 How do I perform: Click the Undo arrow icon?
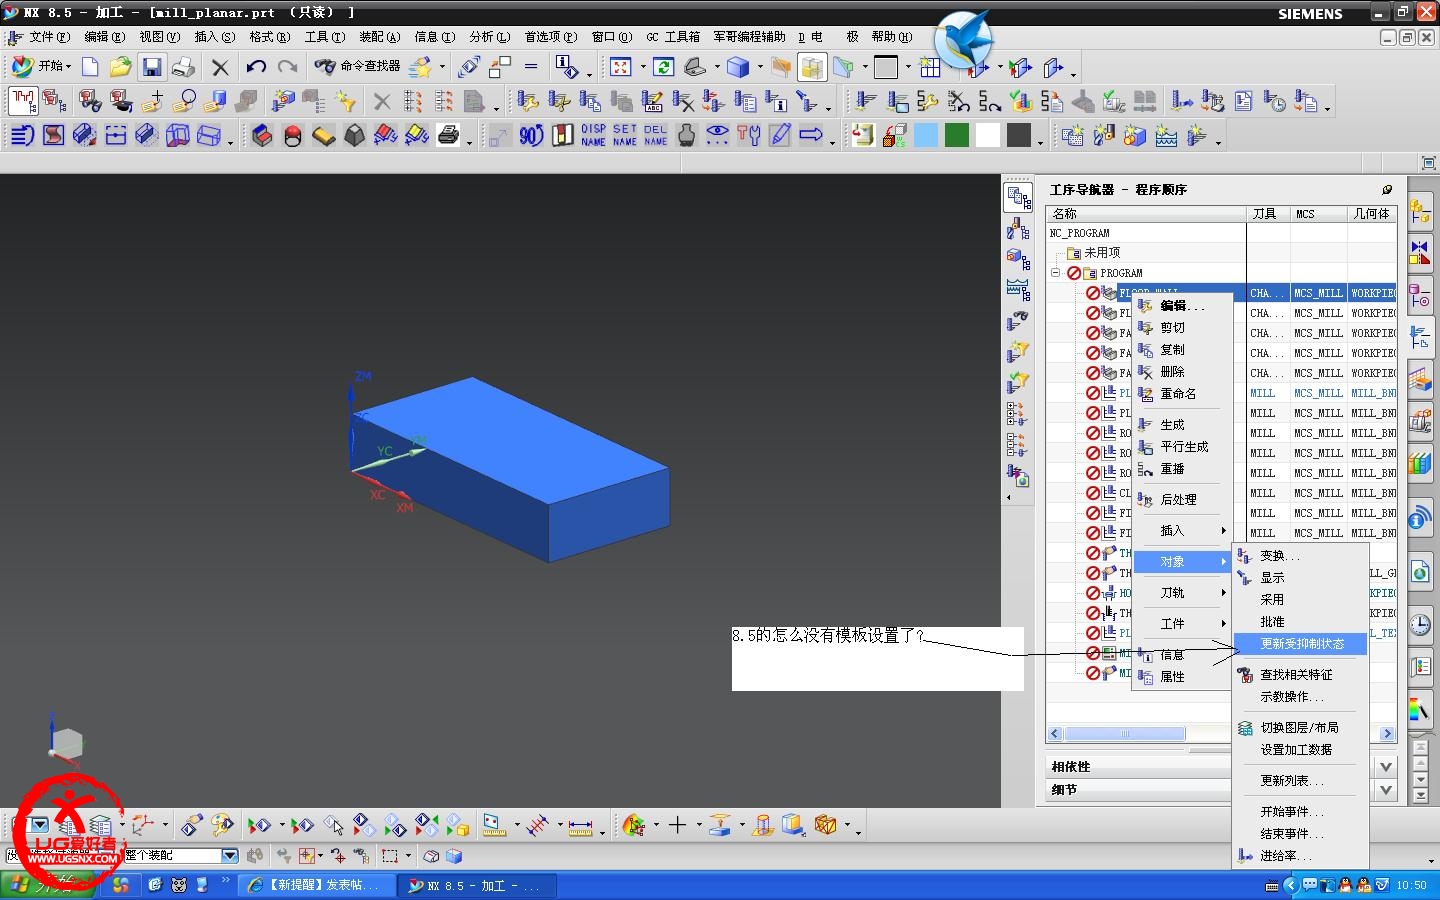[256, 67]
